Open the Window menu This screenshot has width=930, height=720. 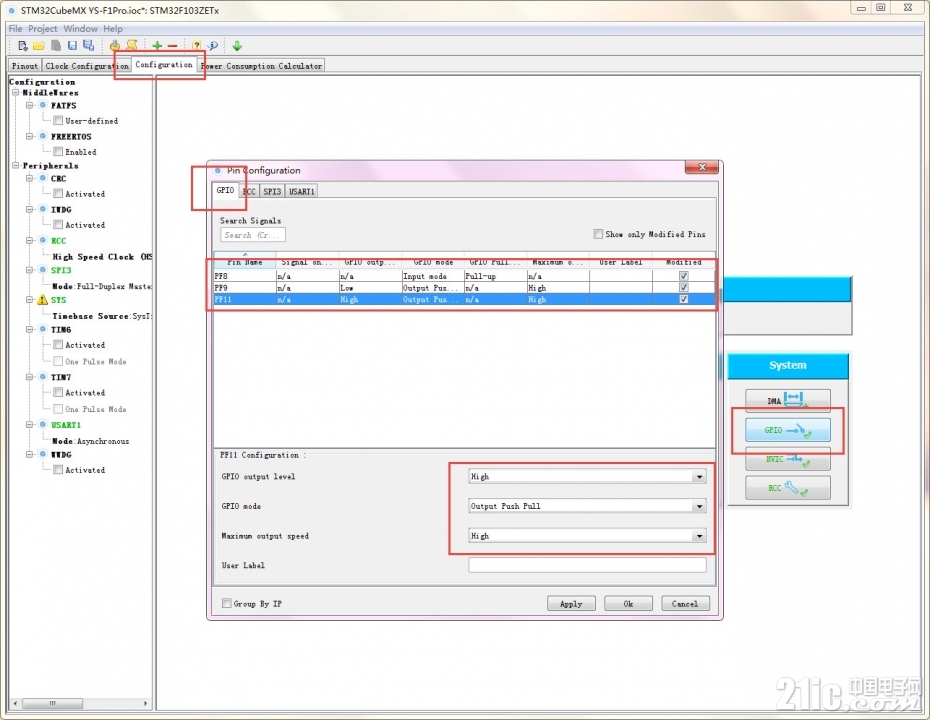80,28
